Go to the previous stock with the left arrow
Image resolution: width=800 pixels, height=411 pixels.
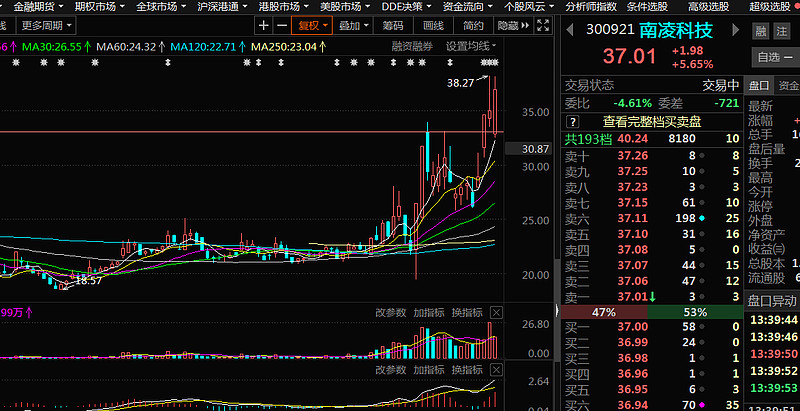point(570,30)
